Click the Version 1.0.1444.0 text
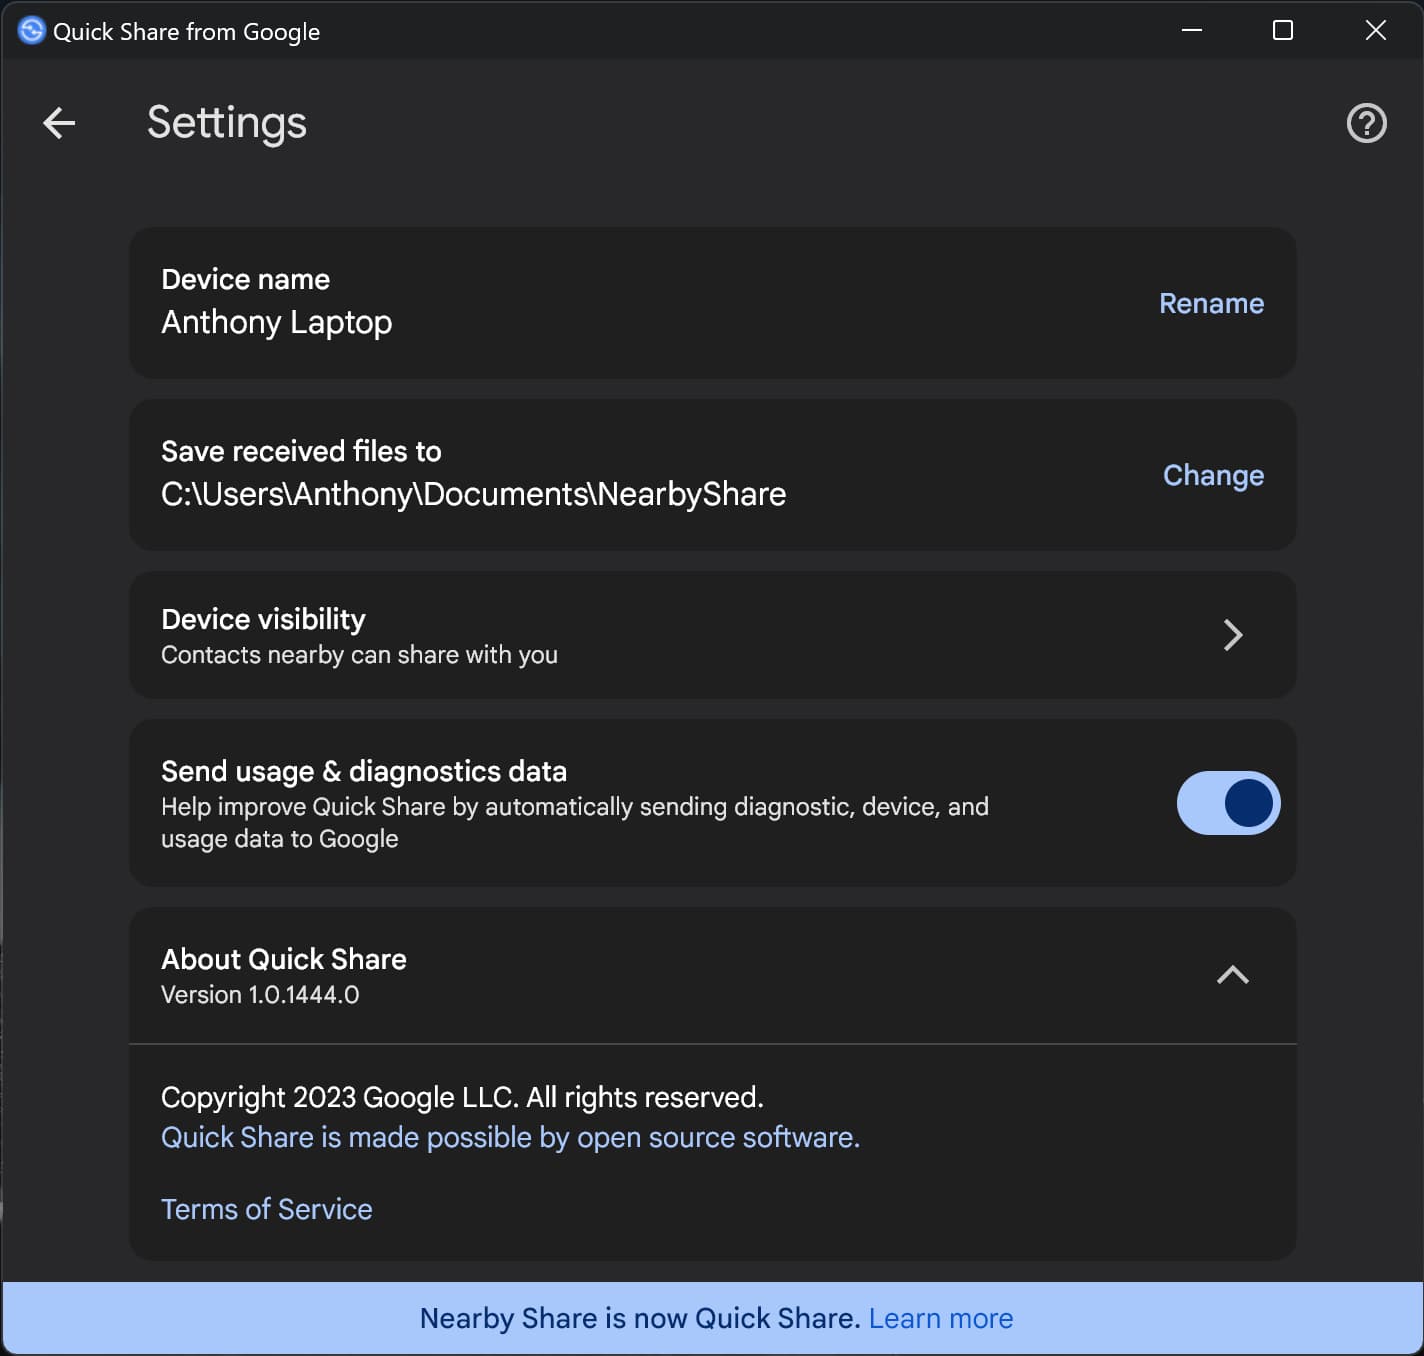 pos(261,994)
